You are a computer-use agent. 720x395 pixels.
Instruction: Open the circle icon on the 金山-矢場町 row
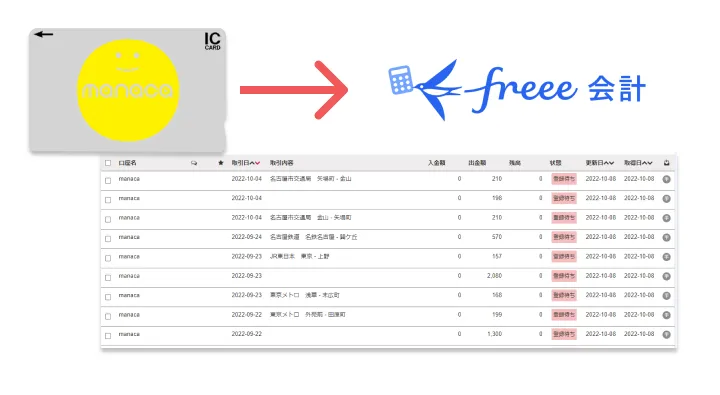[x=666, y=218]
